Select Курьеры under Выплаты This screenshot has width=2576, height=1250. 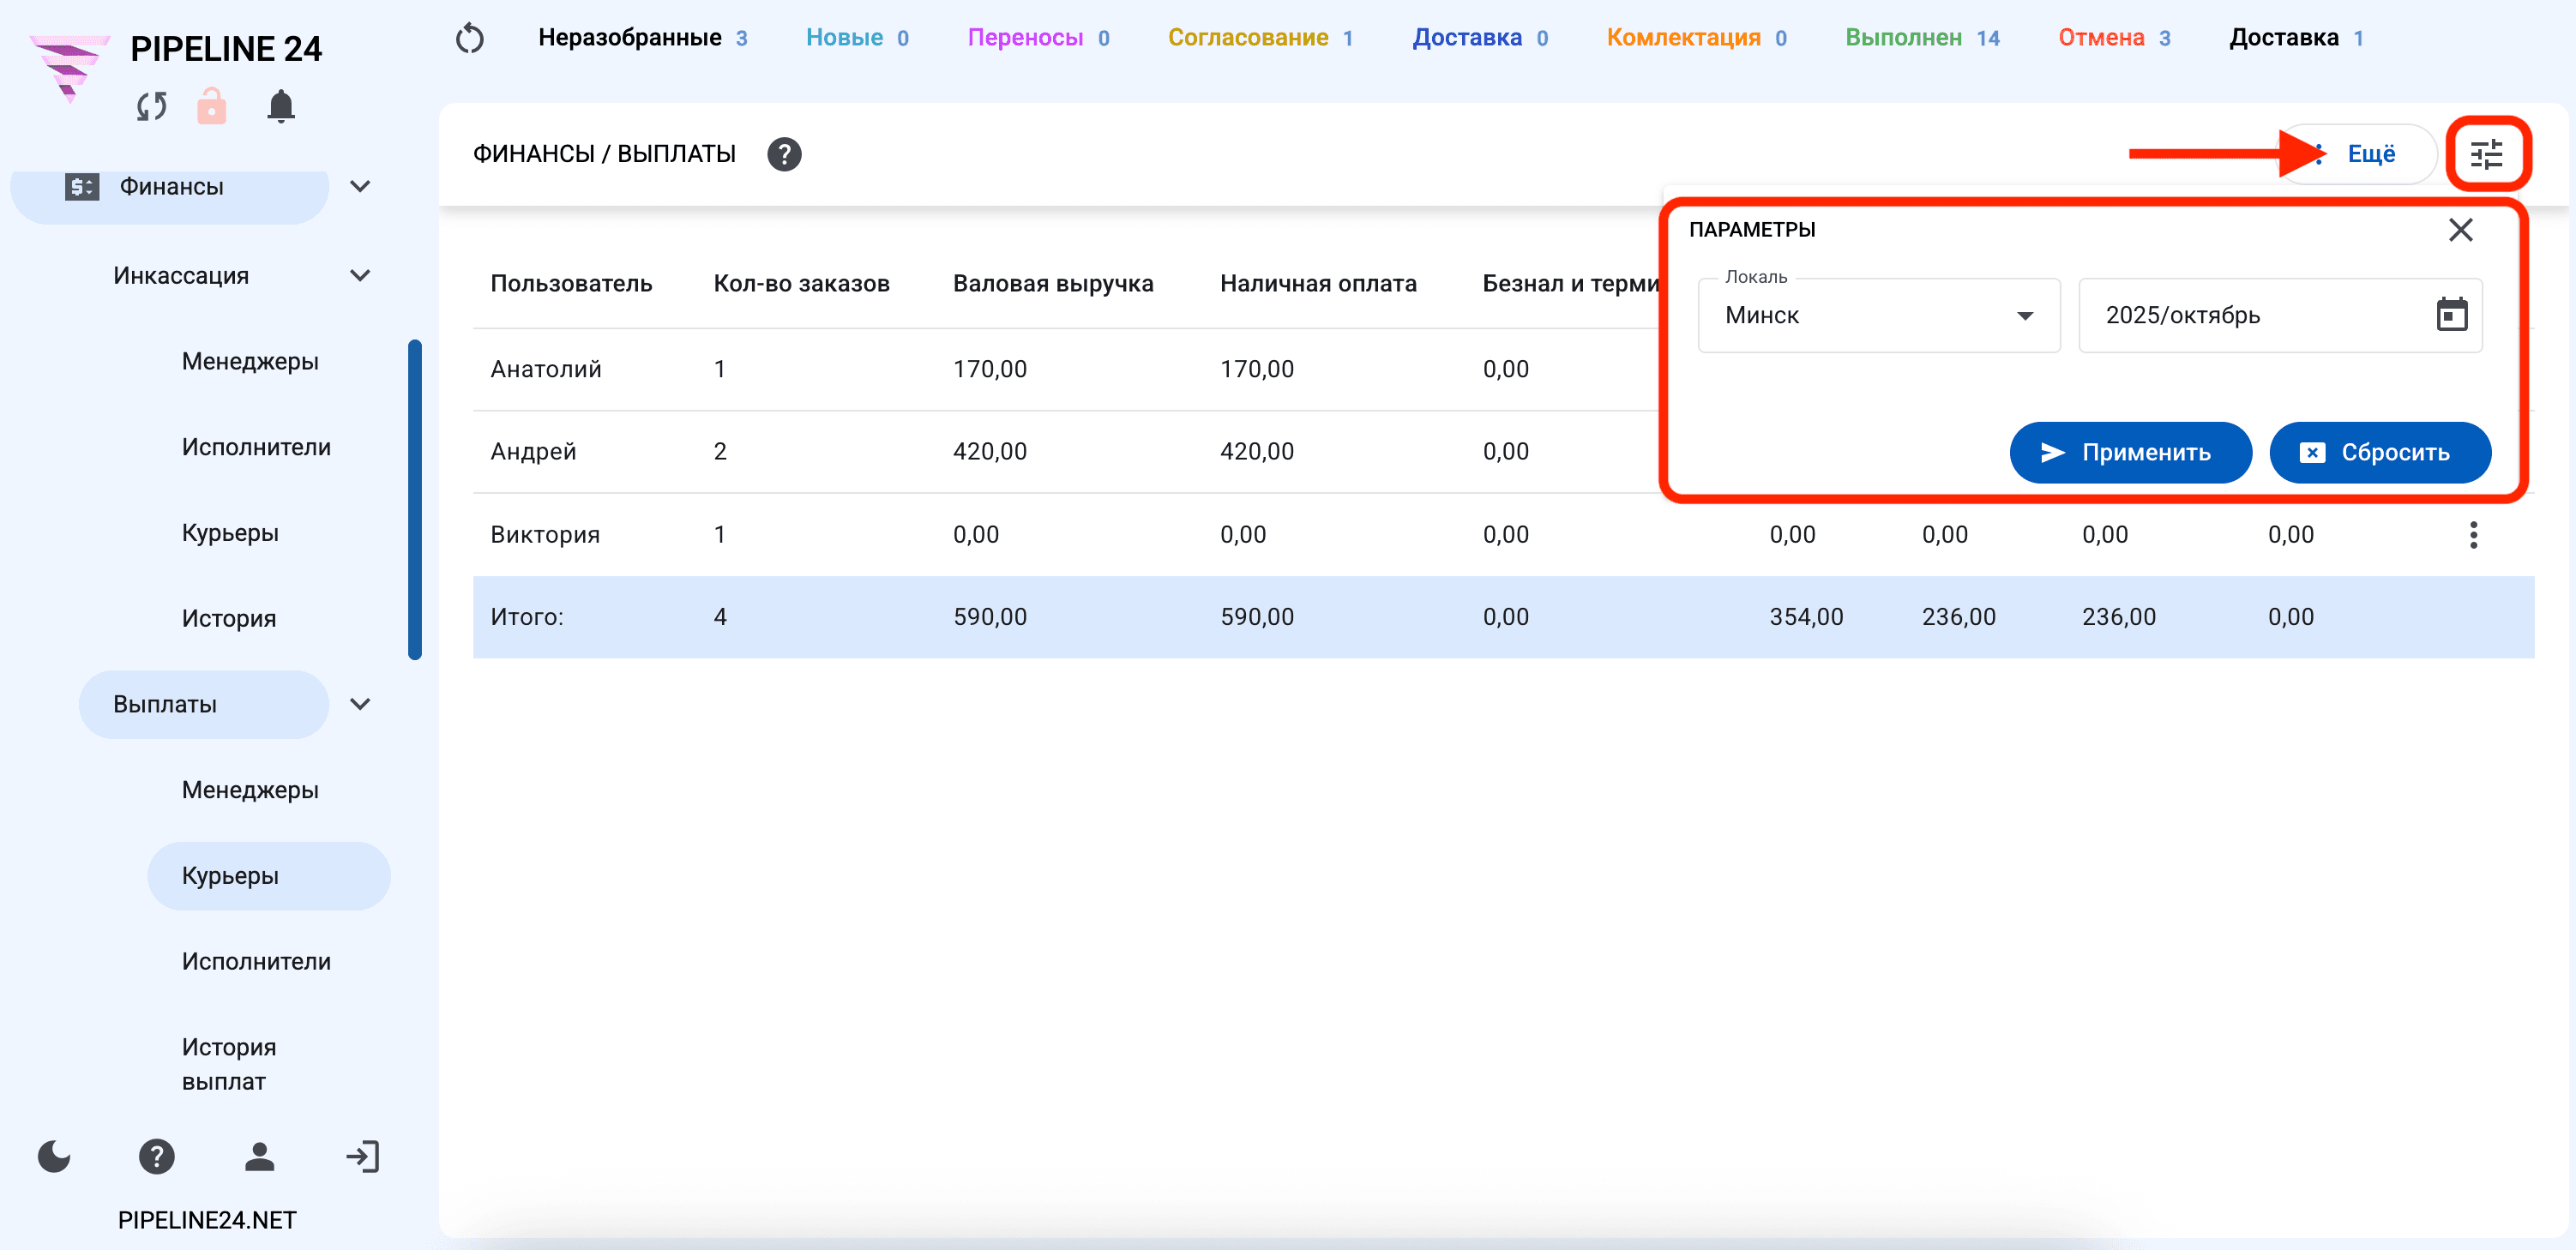point(268,876)
